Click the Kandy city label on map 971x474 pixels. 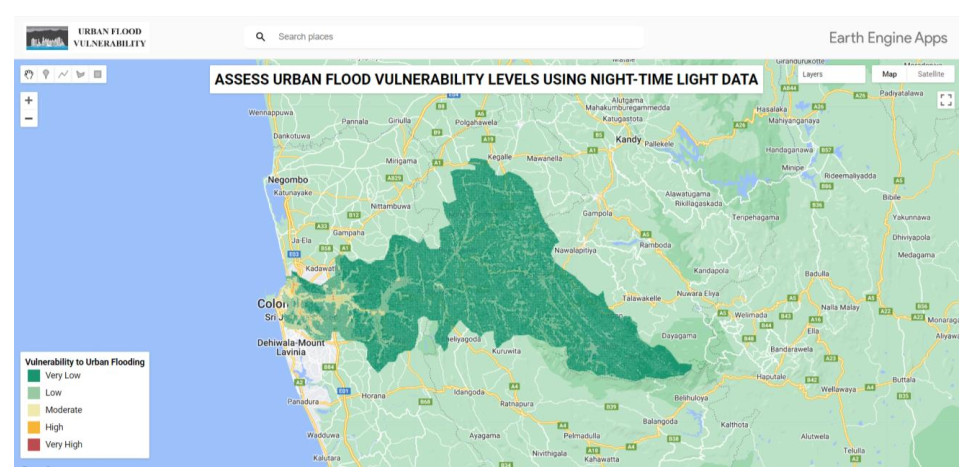[627, 140]
